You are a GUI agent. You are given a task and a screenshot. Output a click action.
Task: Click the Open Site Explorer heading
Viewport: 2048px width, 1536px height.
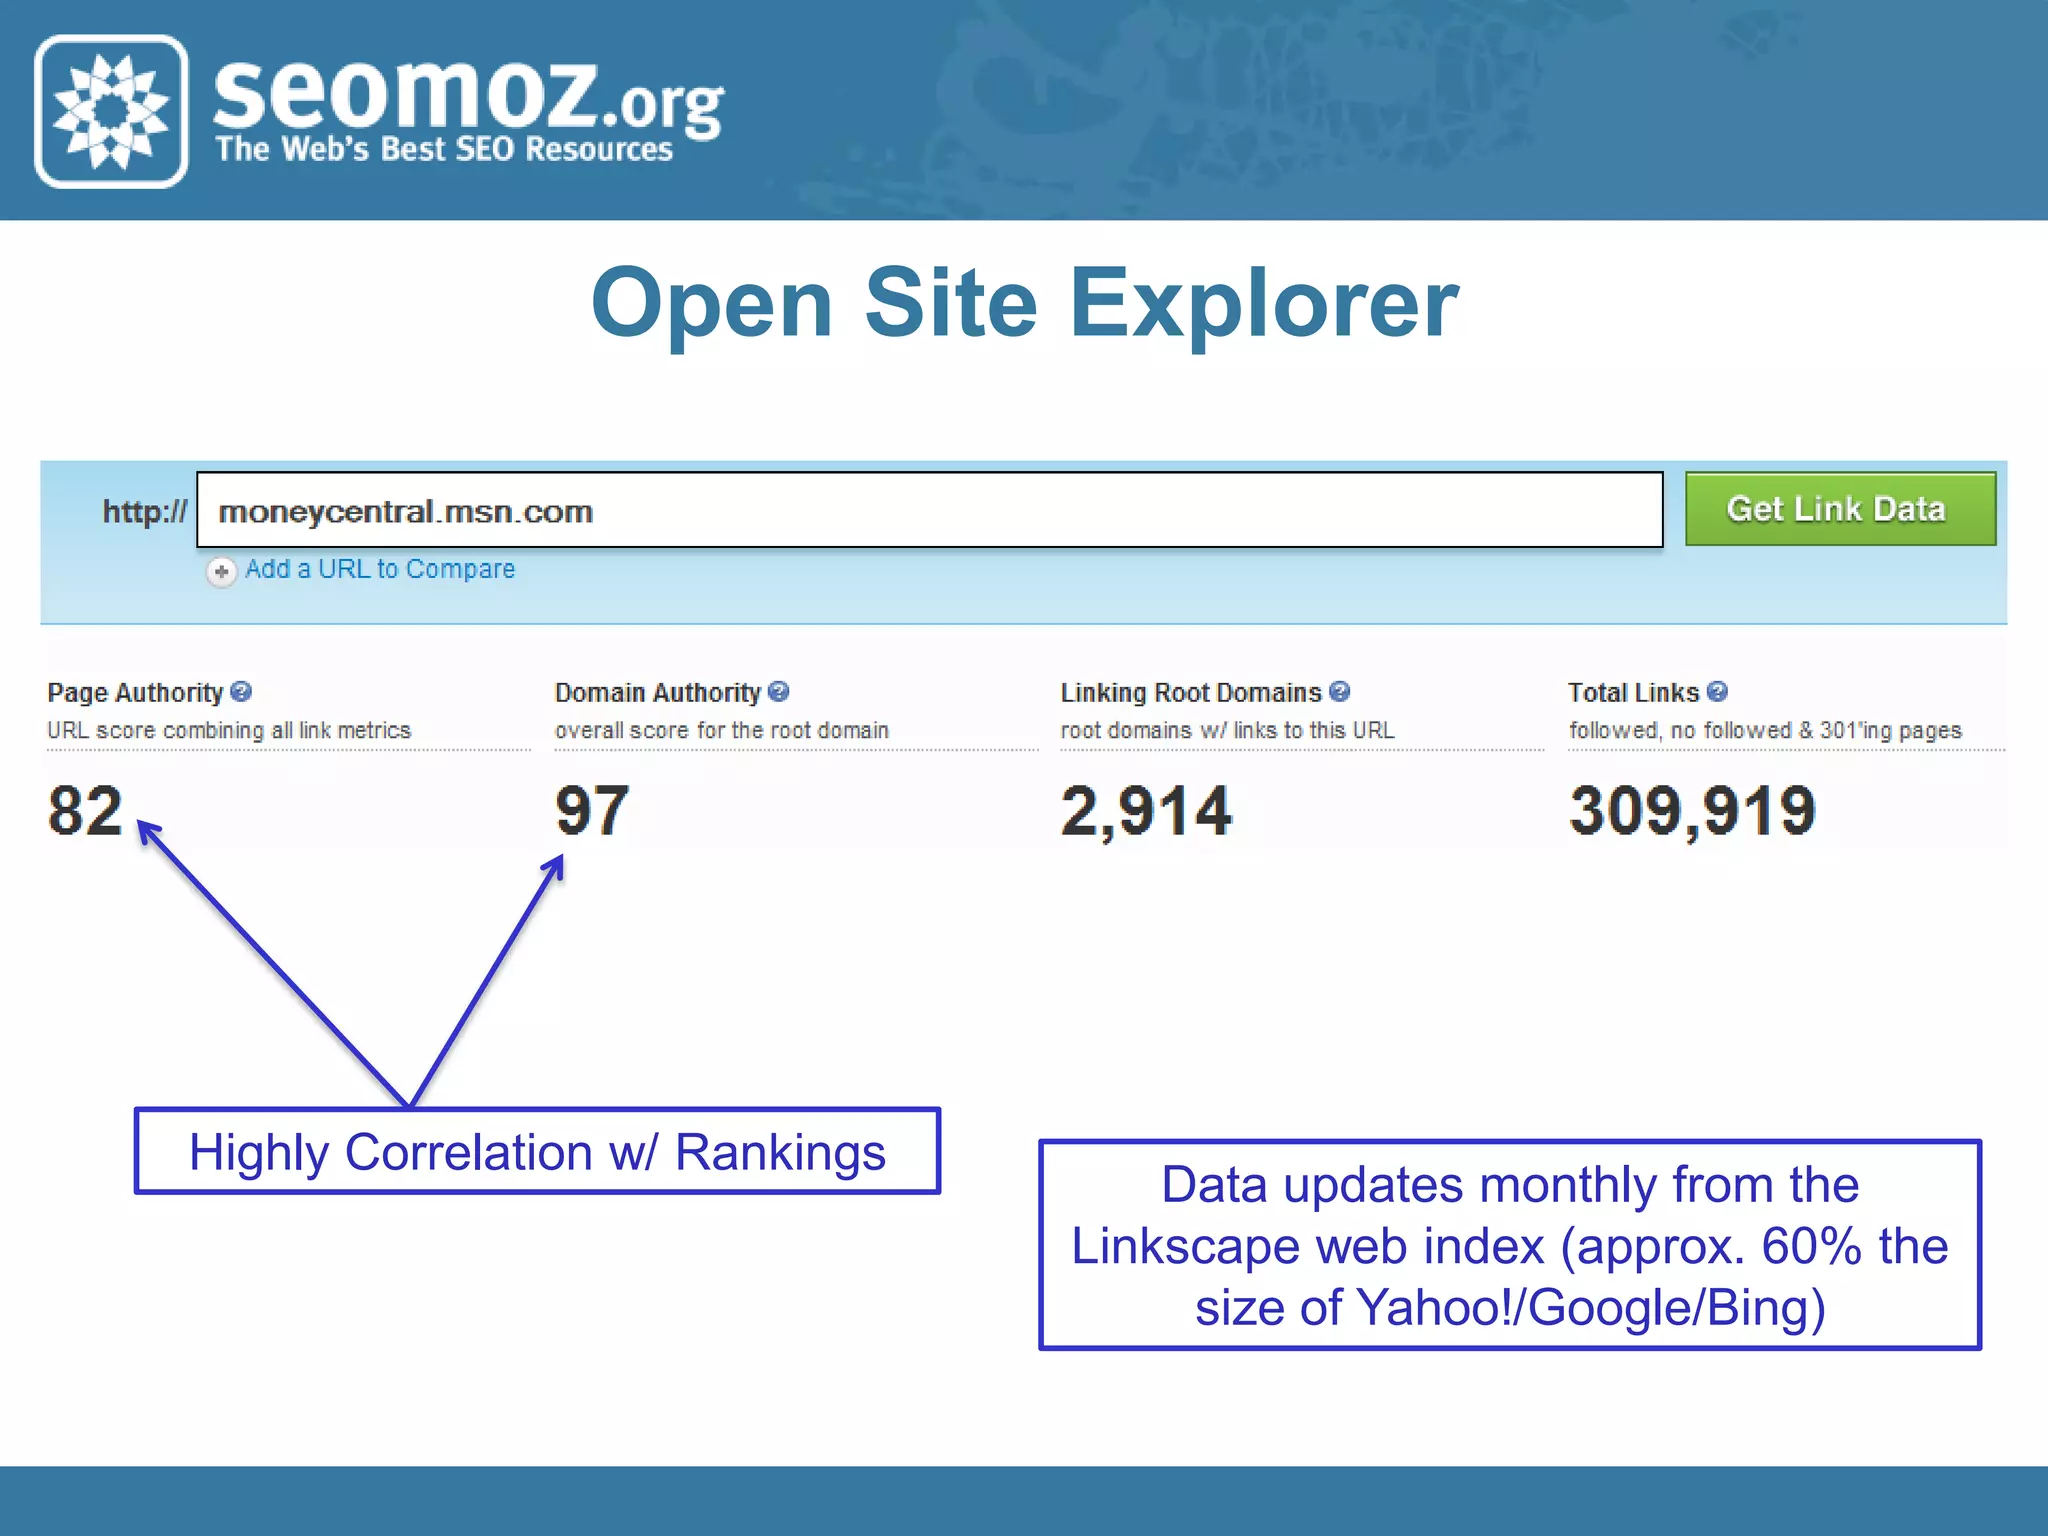(x=1025, y=306)
